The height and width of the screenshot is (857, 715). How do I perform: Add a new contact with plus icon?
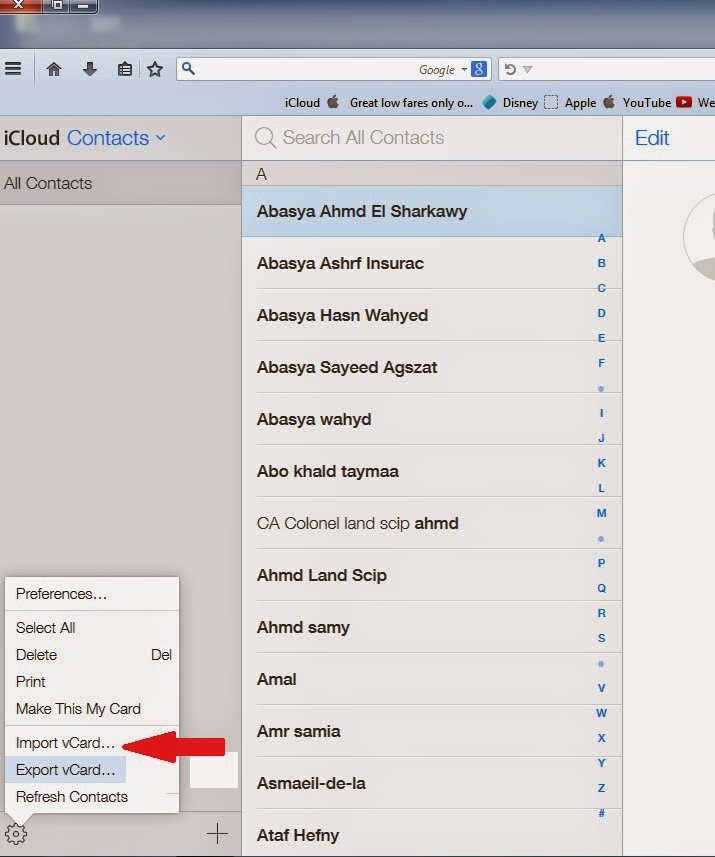click(x=217, y=833)
